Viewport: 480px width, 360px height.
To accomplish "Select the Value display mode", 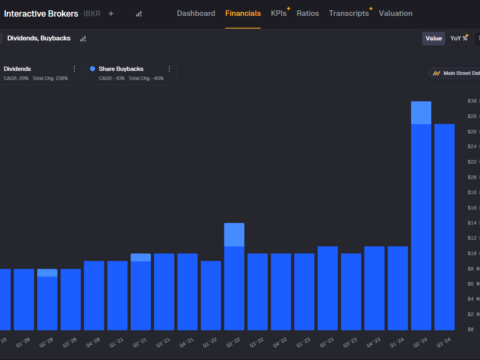I will pyautogui.click(x=433, y=38).
